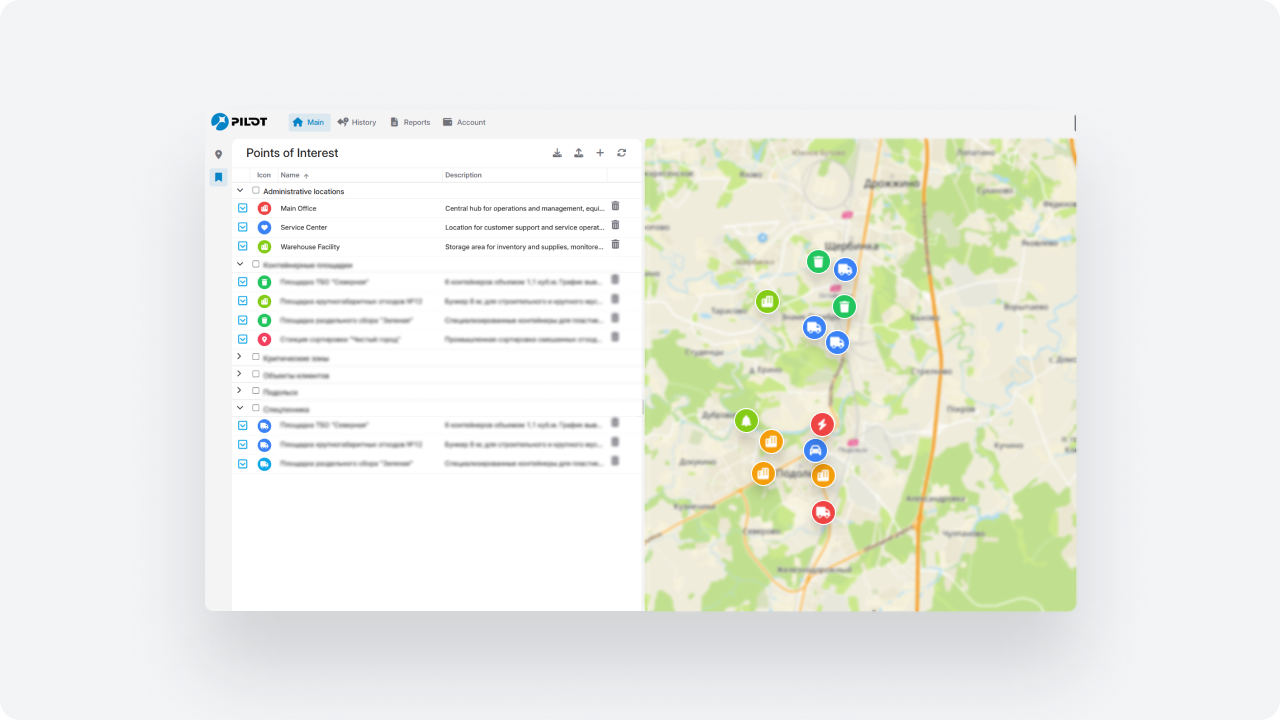Add a new point of interest with plus icon
The height and width of the screenshot is (720, 1280).
600,153
